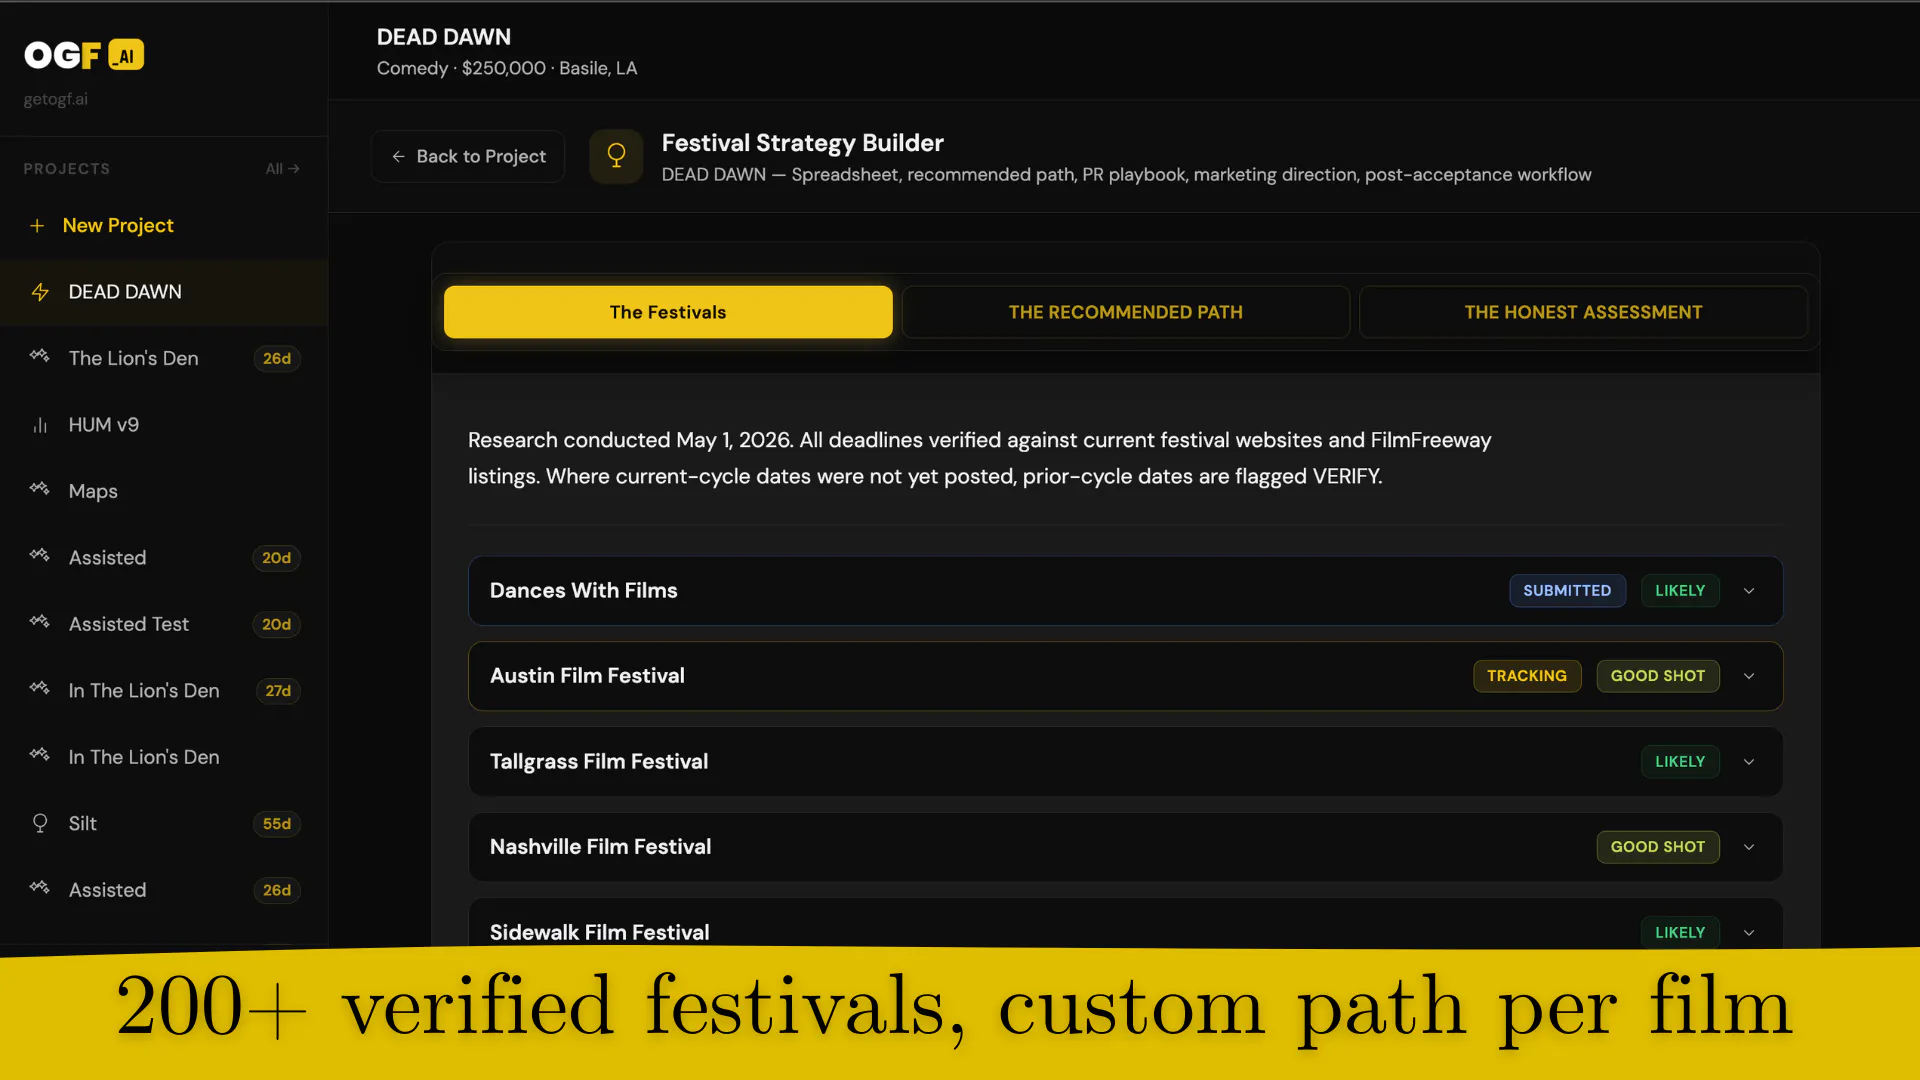
Task: Click the 26d badge on The Lion's Den
Action: pyautogui.click(x=277, y=358)
